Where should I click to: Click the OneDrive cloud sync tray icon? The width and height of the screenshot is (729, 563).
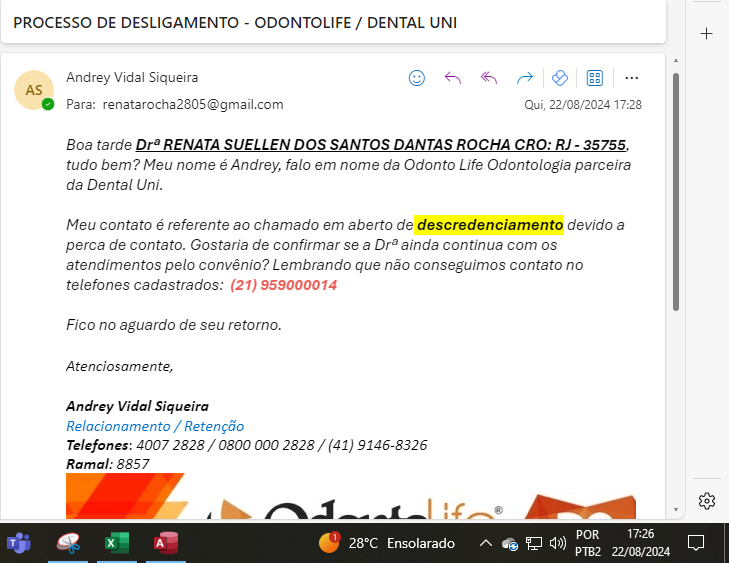[510, 543]
